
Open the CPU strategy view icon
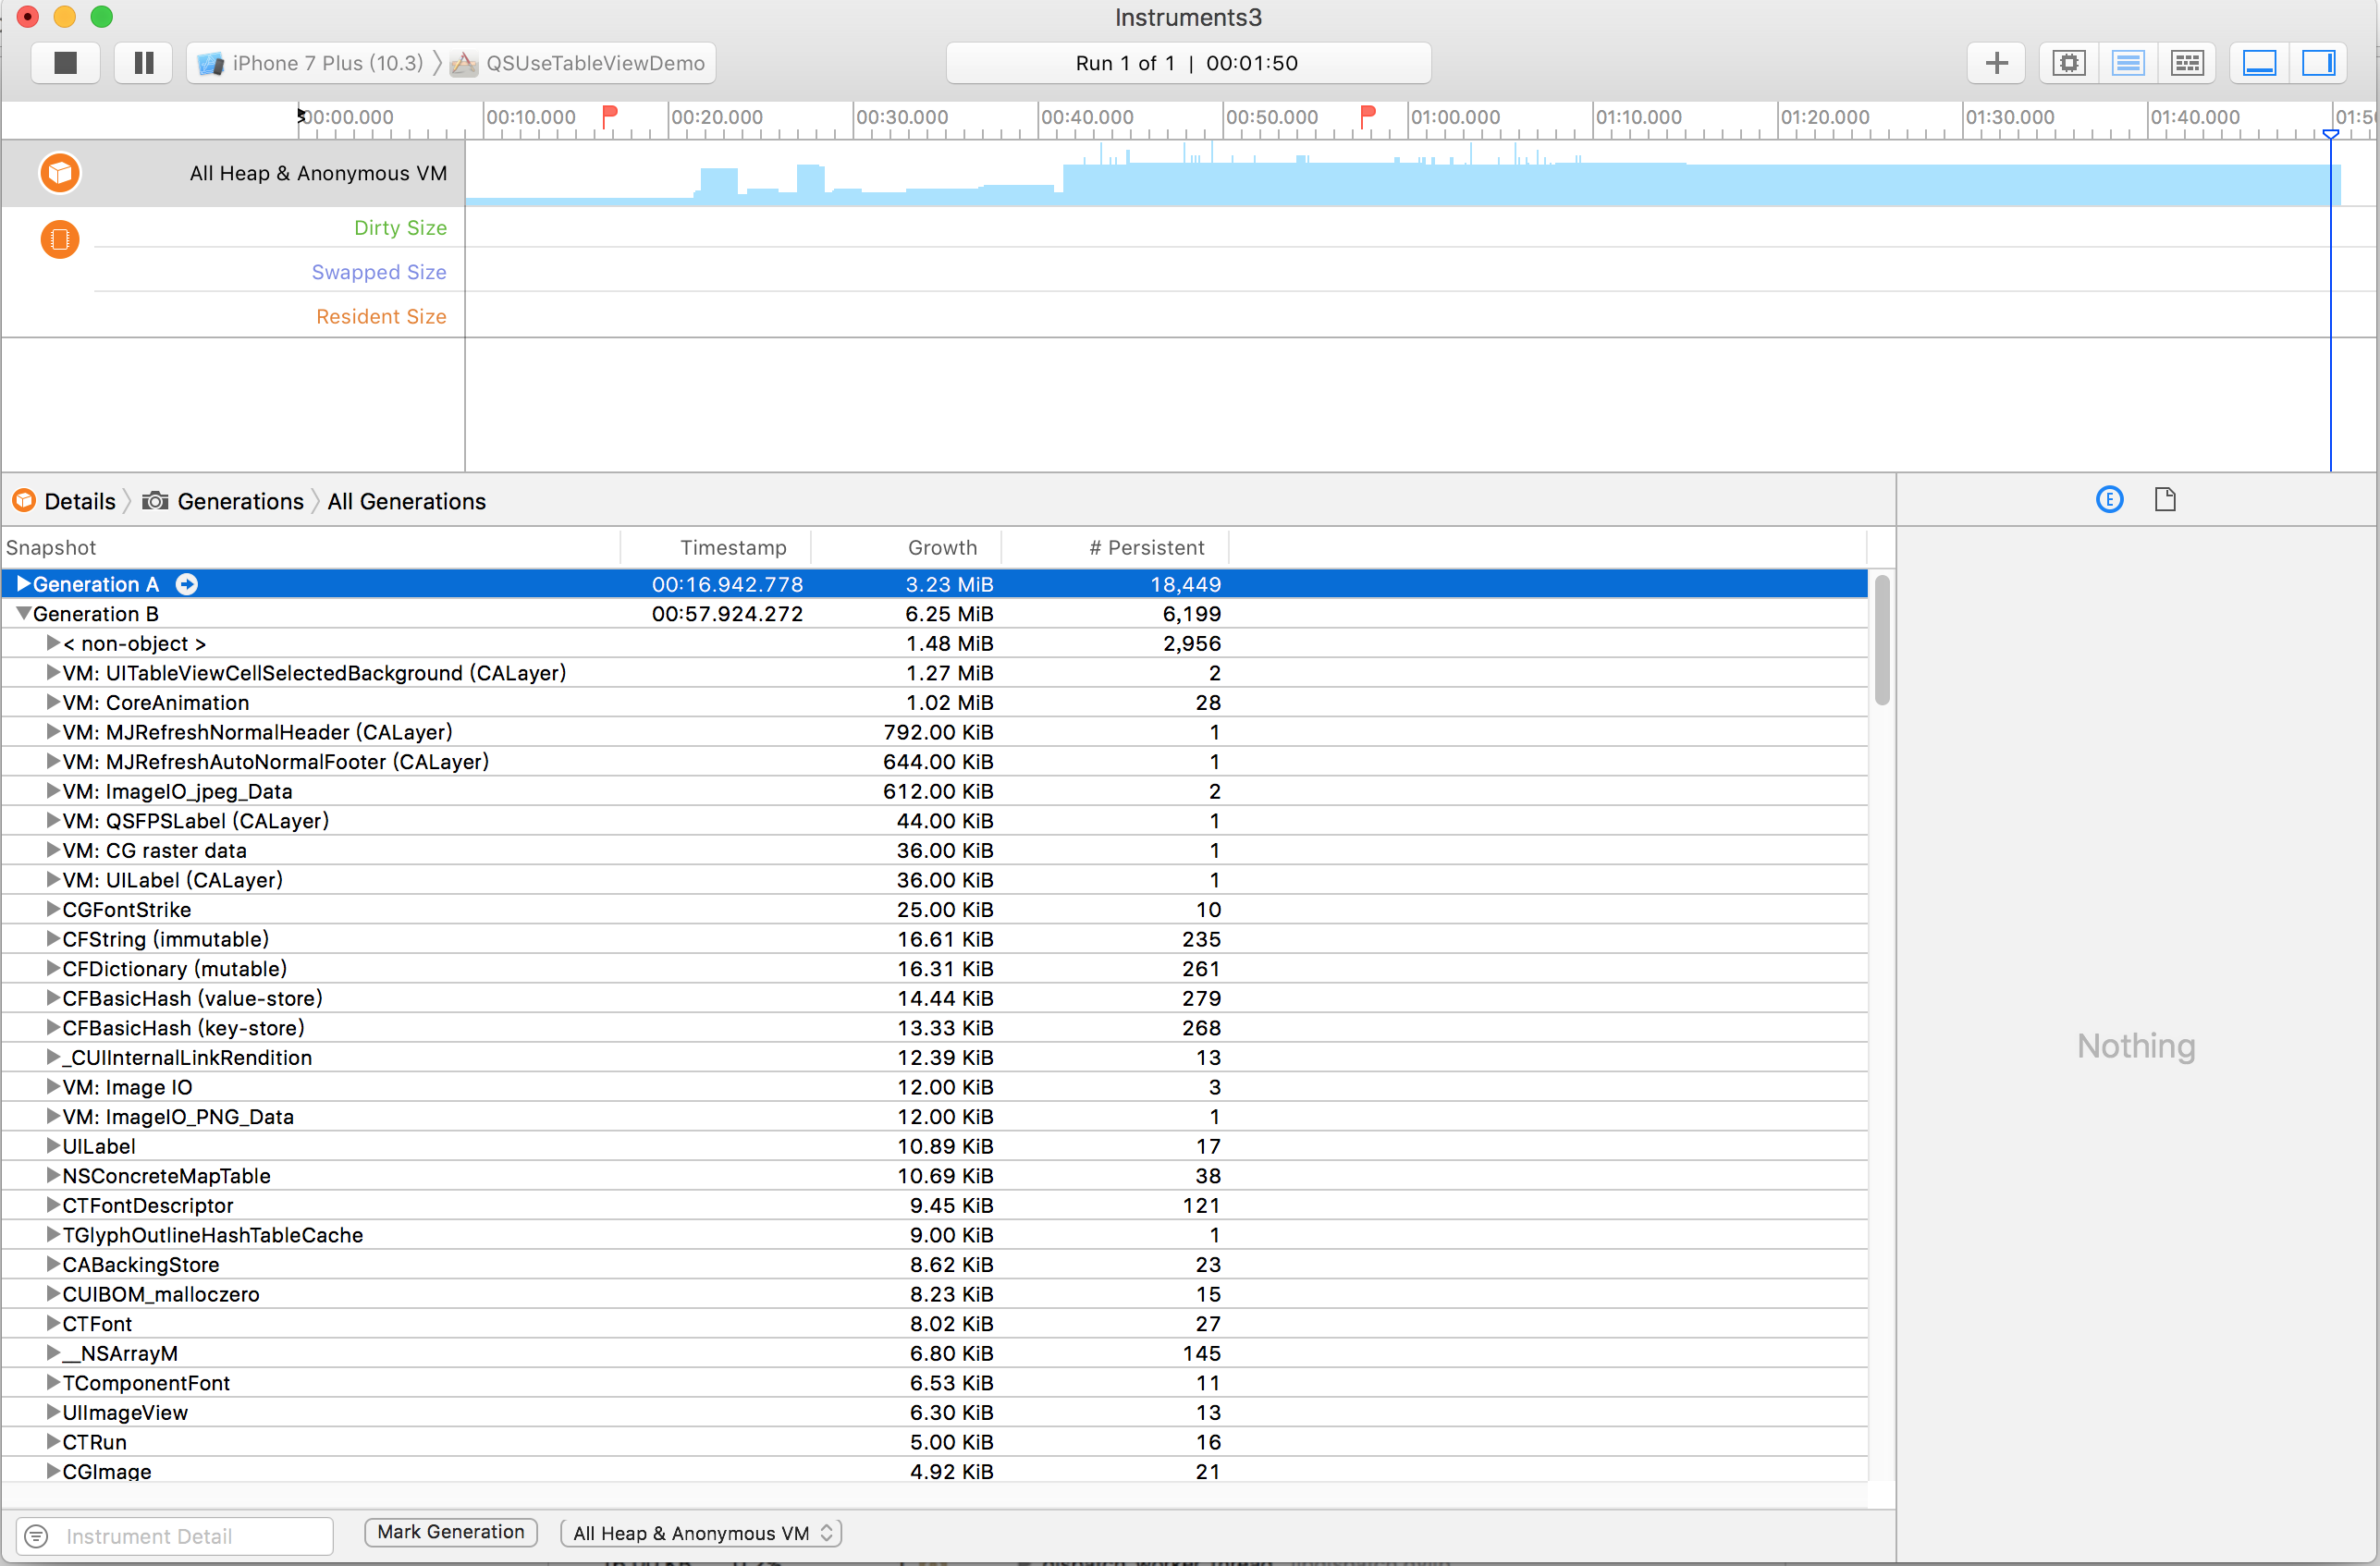[x=2068, y=63]
